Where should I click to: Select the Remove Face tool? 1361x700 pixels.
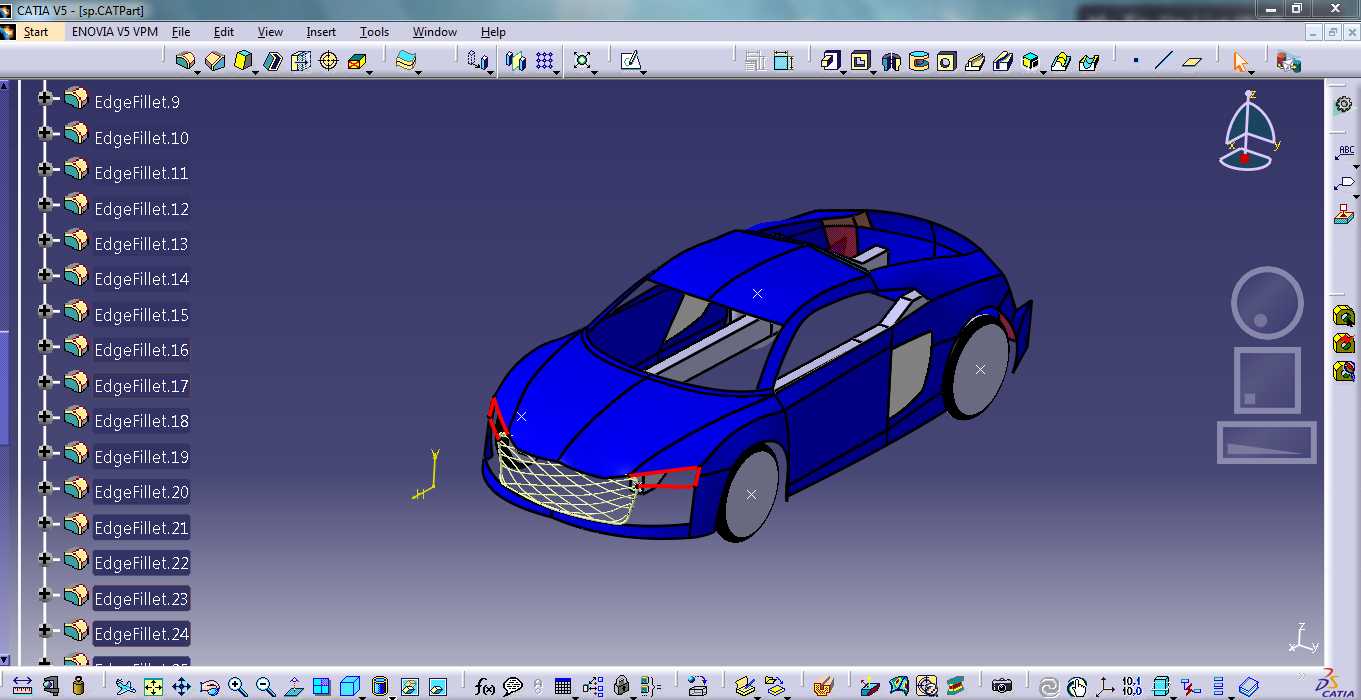pos(356,61)
